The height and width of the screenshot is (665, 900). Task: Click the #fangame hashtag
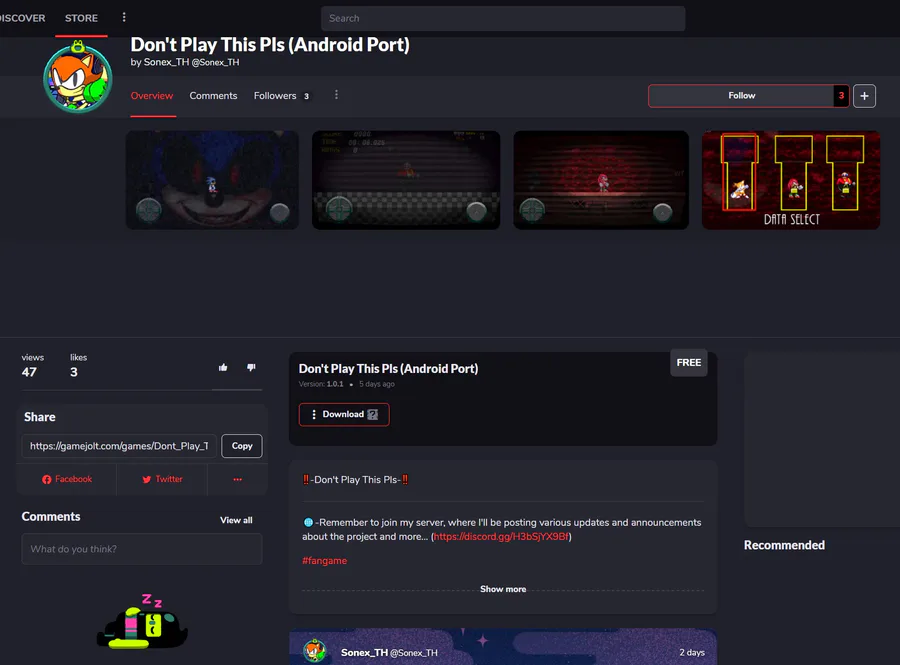[x=324, y=561]
